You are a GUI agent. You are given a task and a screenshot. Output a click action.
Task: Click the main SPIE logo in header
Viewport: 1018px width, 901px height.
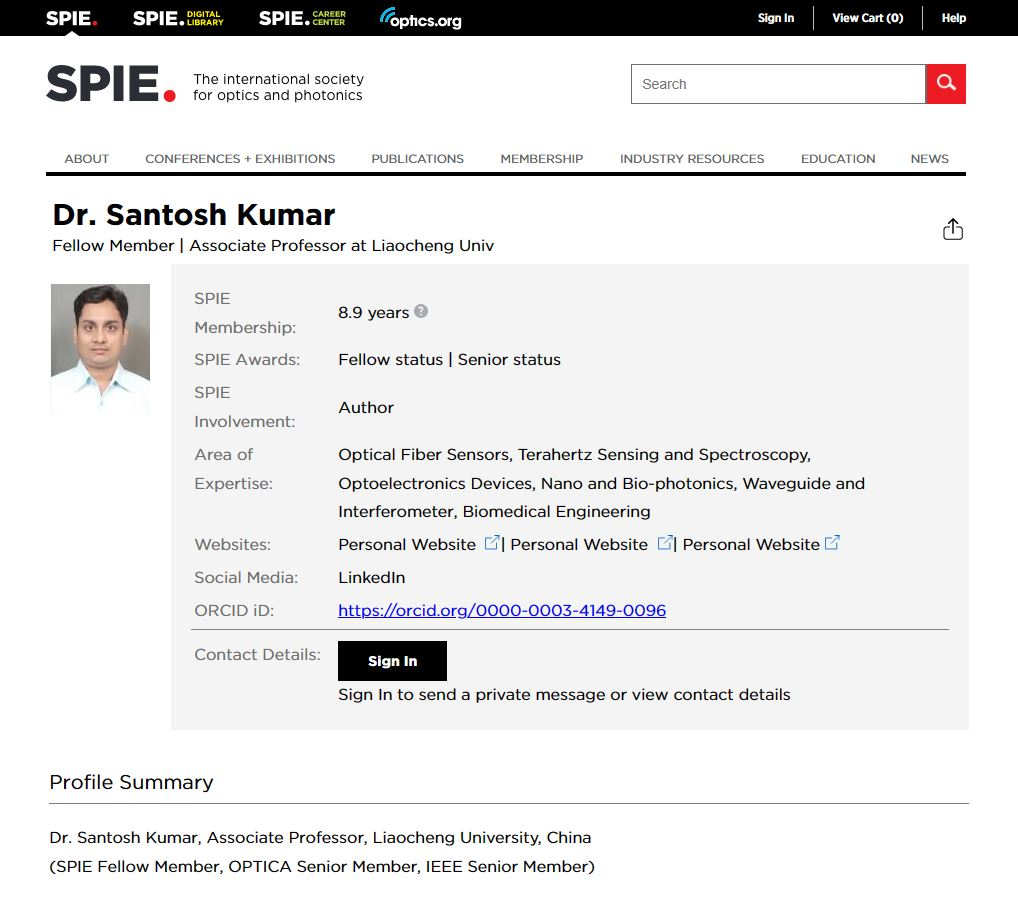(x=111, y=86)
